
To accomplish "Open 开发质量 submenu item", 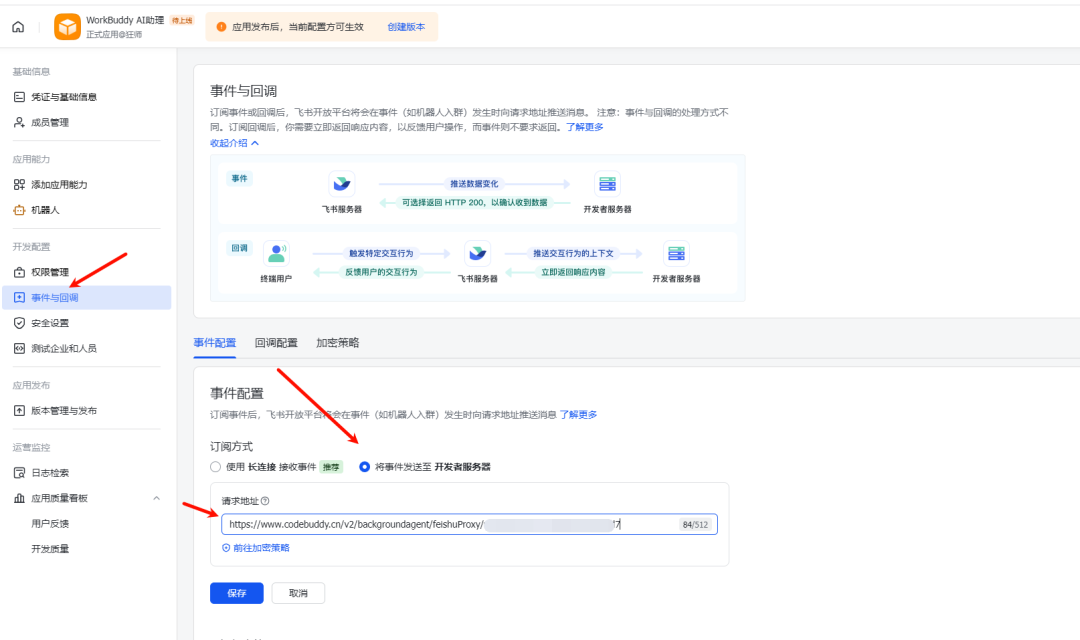I will [50, 549].
